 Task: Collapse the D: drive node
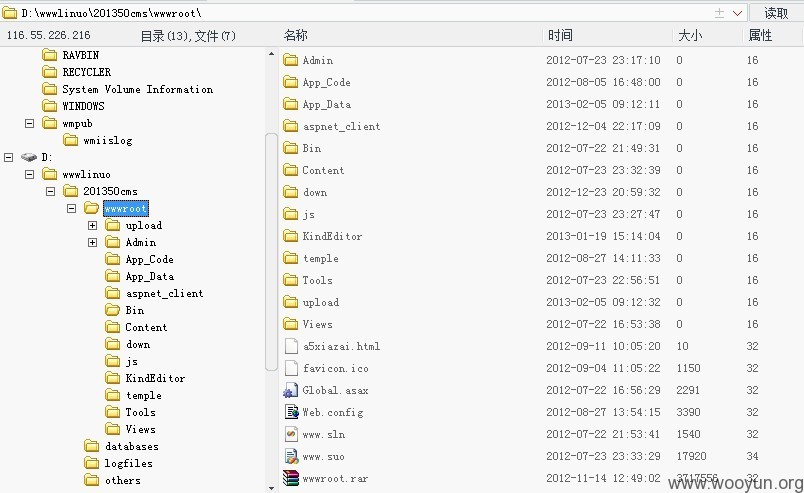tap(9, 157)
